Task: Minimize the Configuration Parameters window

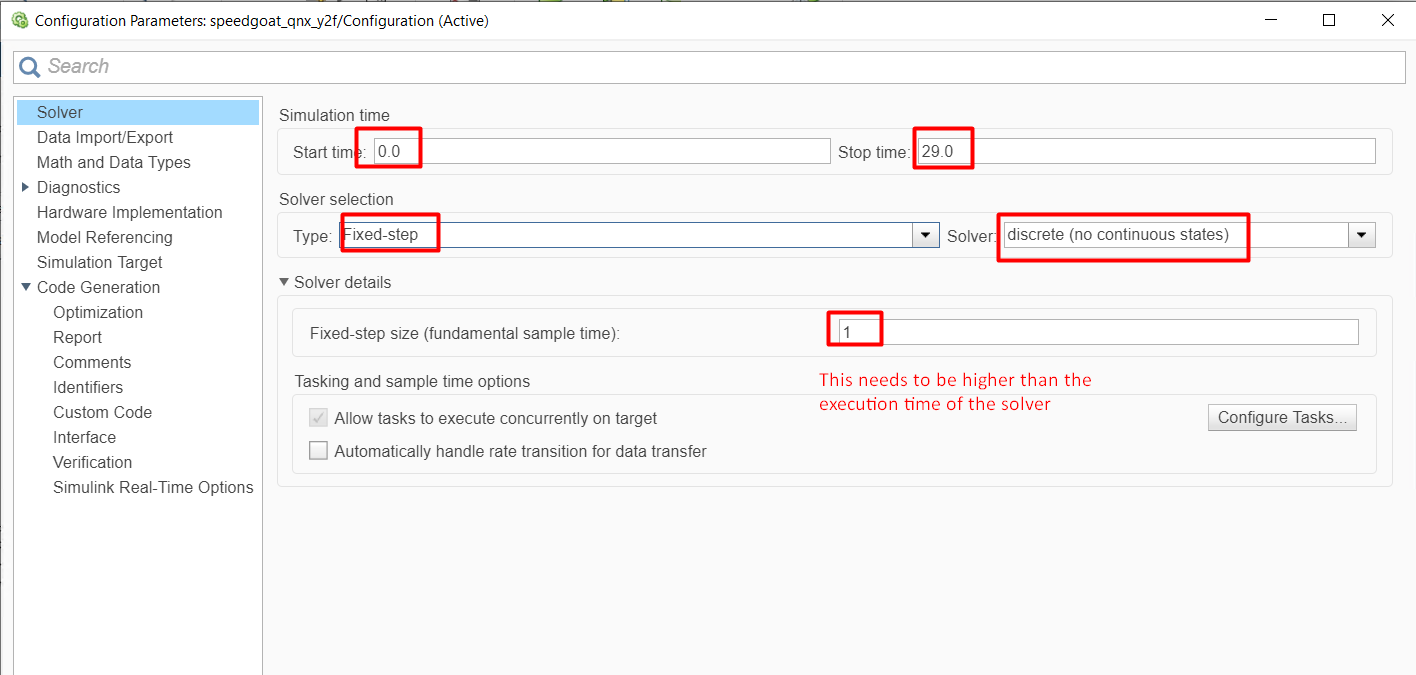Action: pos(1271,20)
